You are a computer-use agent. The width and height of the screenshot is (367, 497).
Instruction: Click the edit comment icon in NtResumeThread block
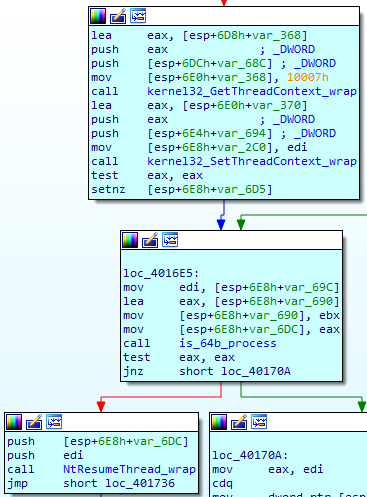(34, 422)
